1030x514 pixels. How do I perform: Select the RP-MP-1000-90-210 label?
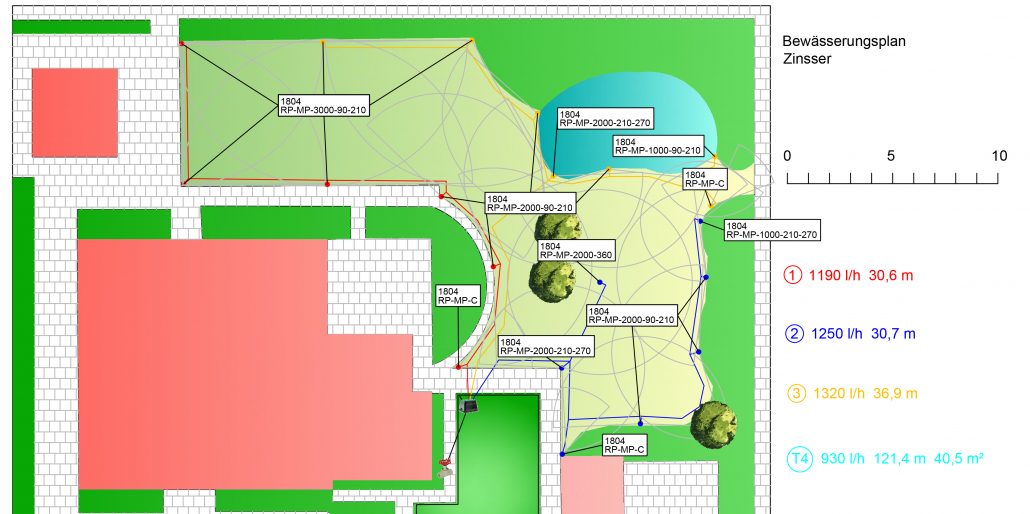660,147
